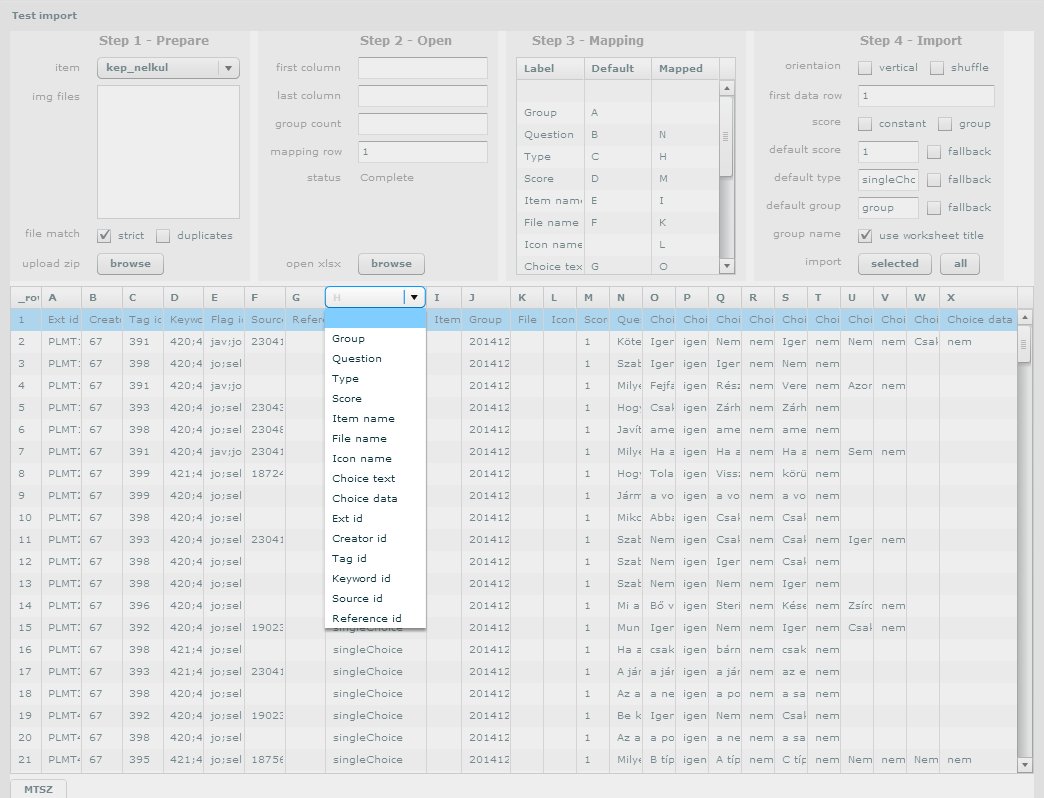Screen dimensions: 1044x798
Task: Select 'Question' from the open dropdown list
Action: tap(357, 358)
